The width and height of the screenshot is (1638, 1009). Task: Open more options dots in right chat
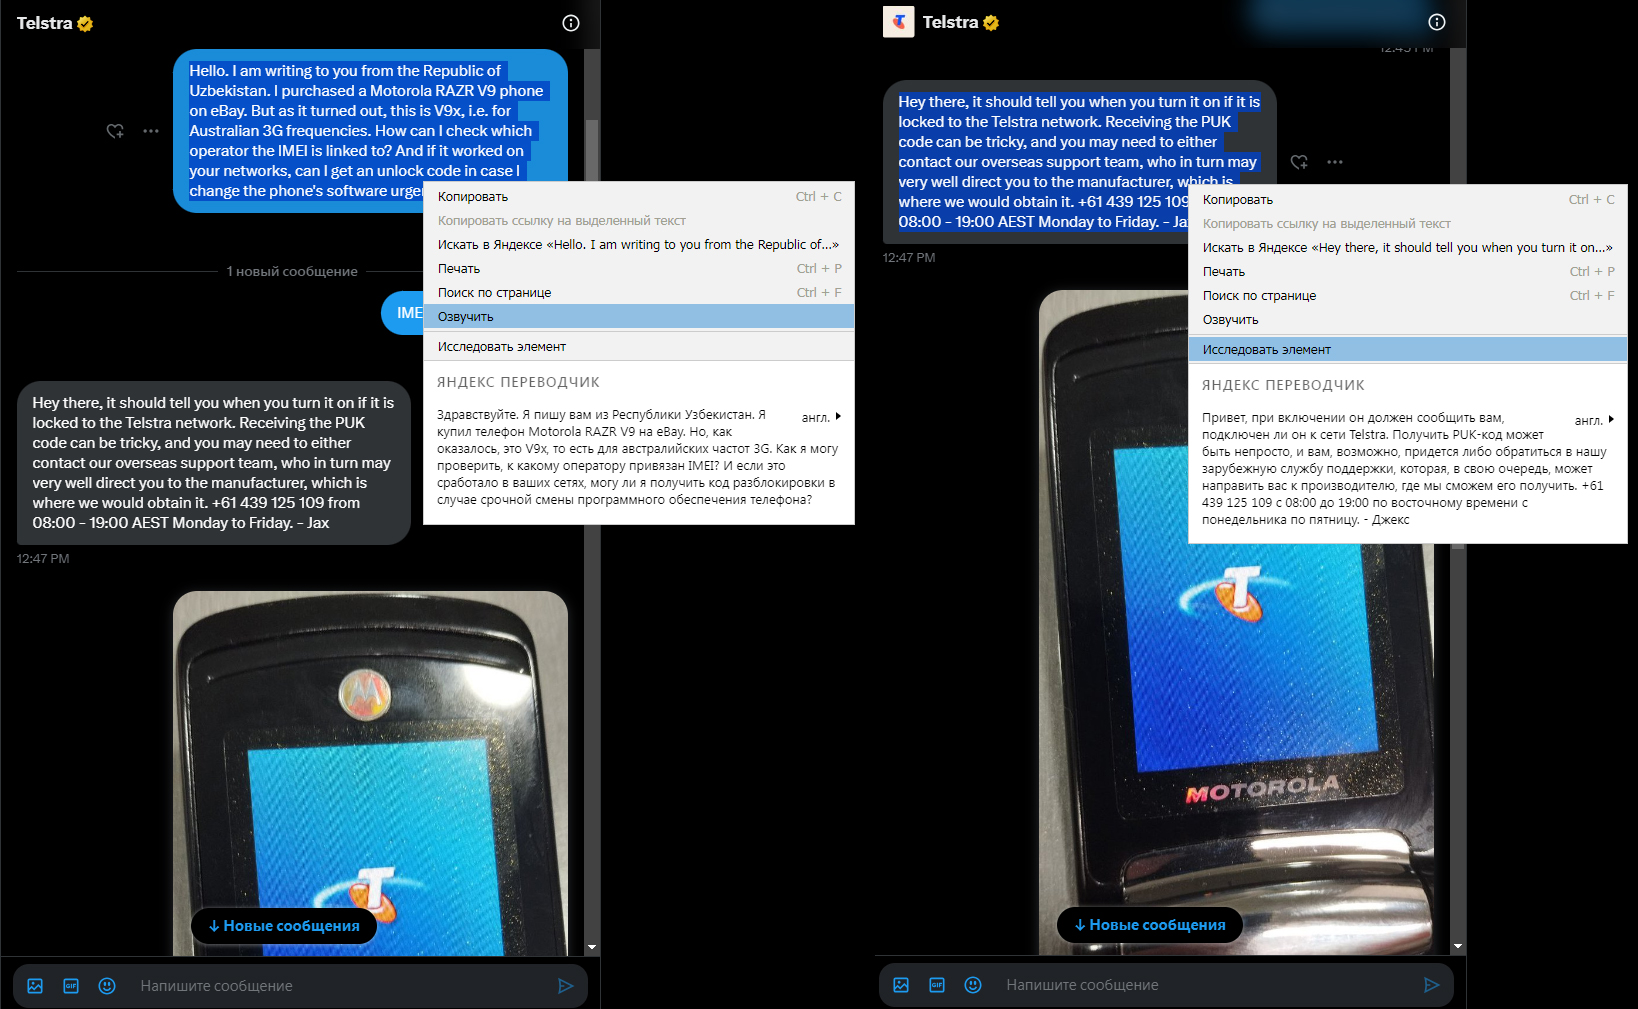click(1335, 162)
